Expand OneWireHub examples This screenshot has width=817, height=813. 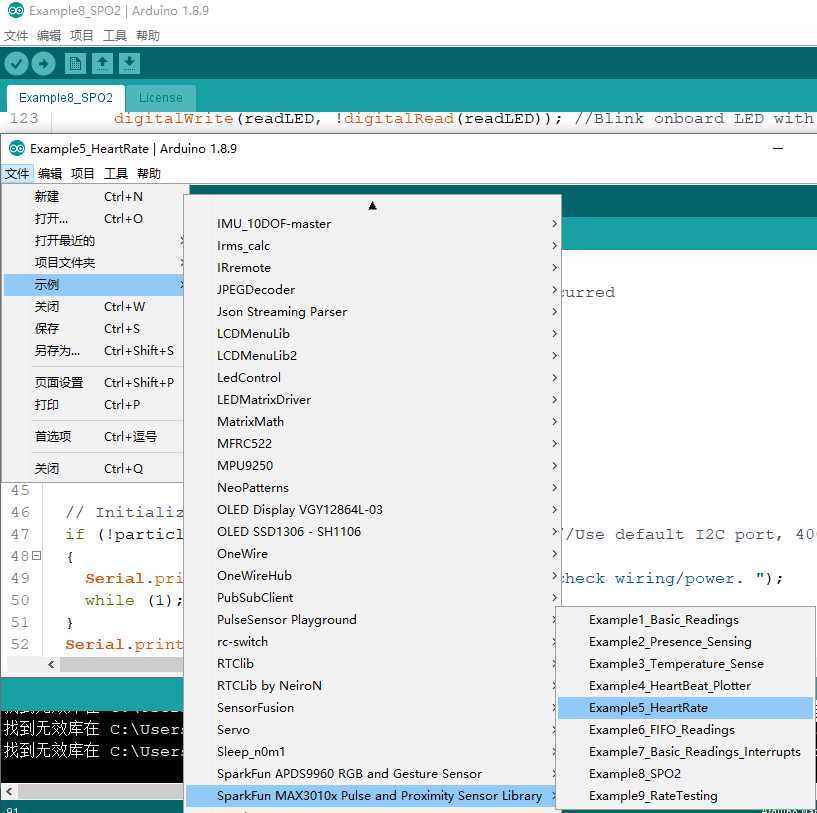pyautogui.click(x=373, y=576)
